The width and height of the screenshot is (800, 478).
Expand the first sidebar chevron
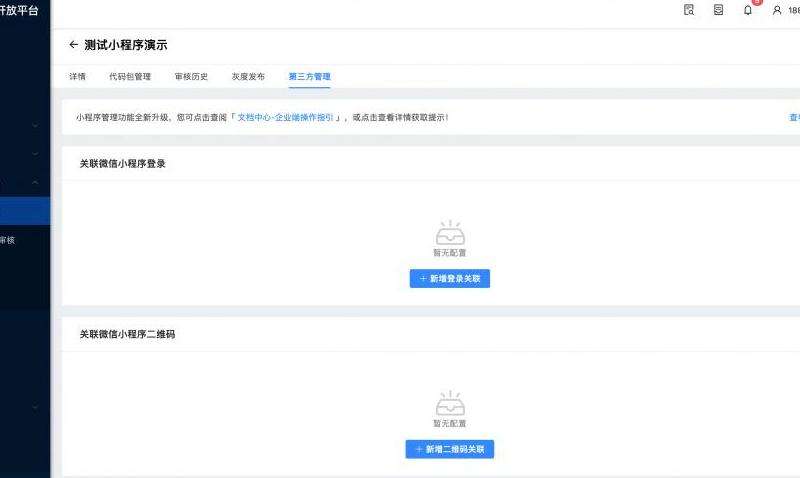pyautogui.click(x=36, y=126)
